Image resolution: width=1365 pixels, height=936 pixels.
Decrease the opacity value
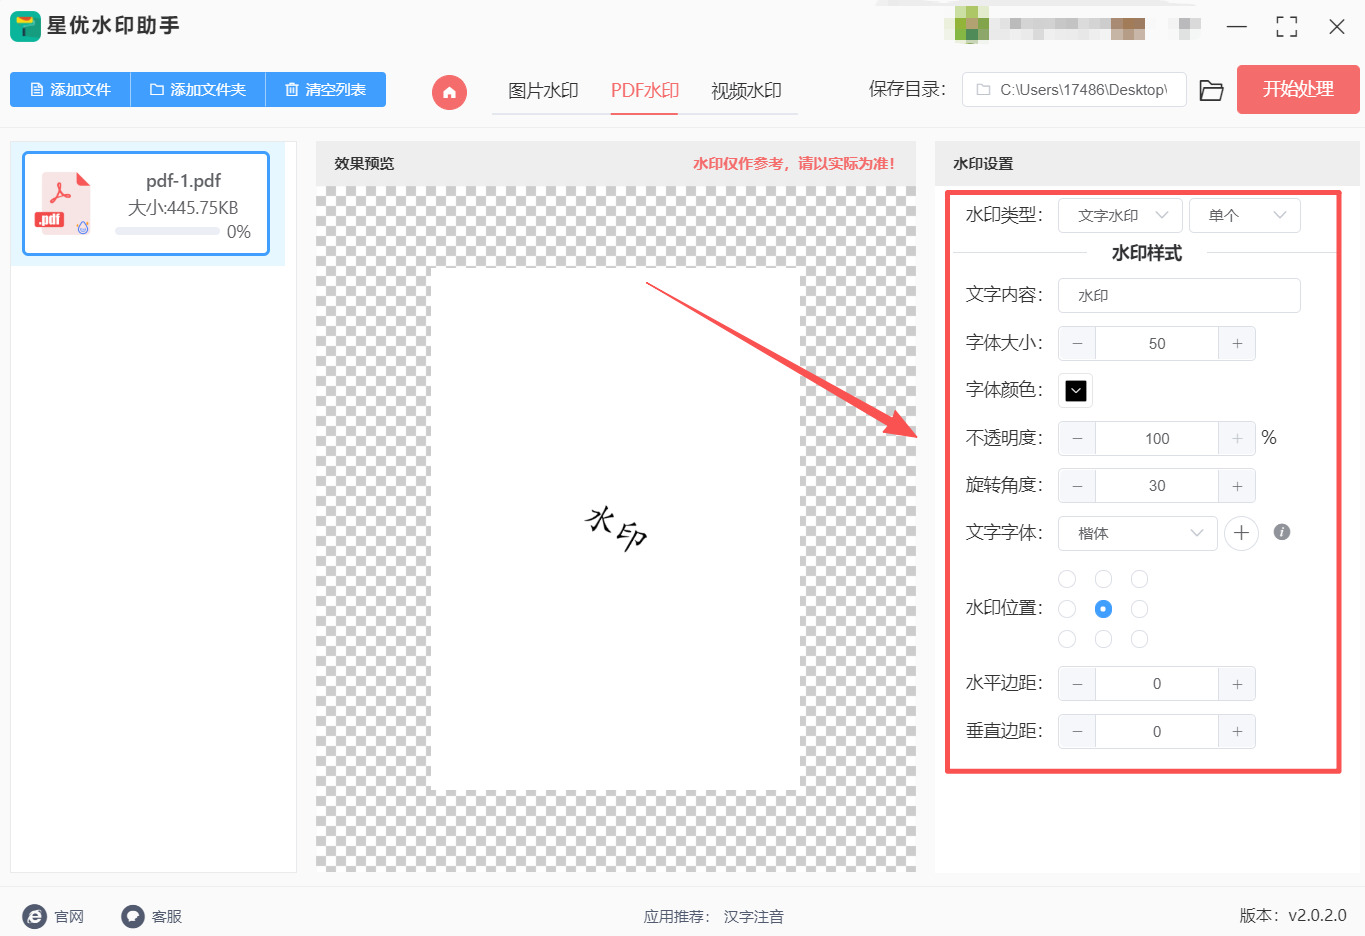tap(1077, 438)
